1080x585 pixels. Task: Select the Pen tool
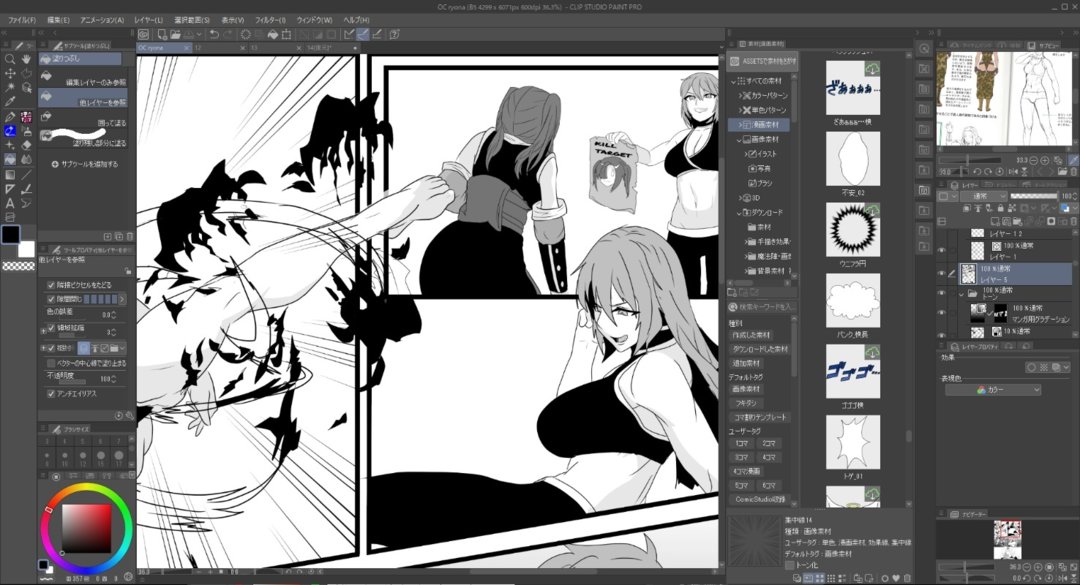(10, 117)
